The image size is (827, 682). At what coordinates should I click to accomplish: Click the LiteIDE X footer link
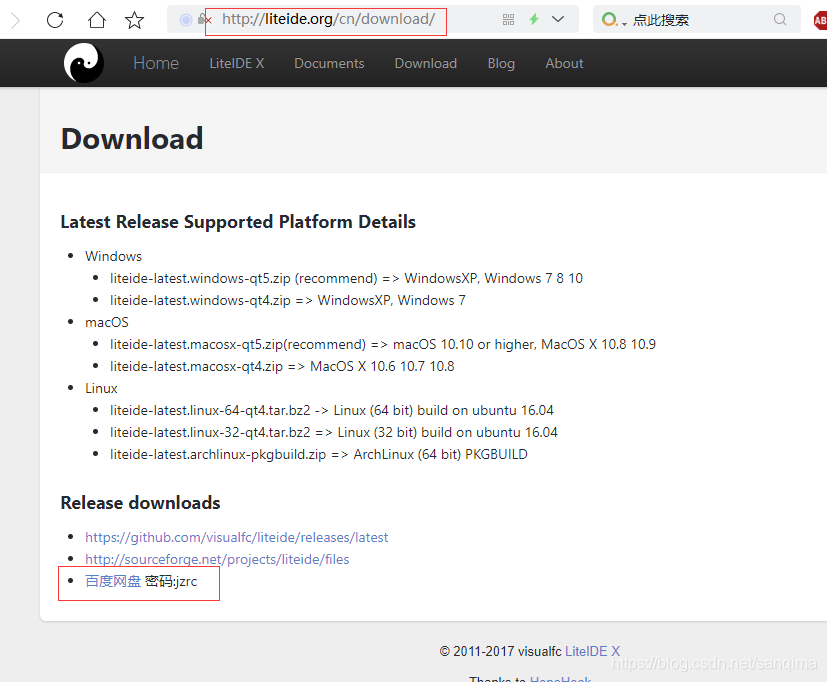point(592,651)
